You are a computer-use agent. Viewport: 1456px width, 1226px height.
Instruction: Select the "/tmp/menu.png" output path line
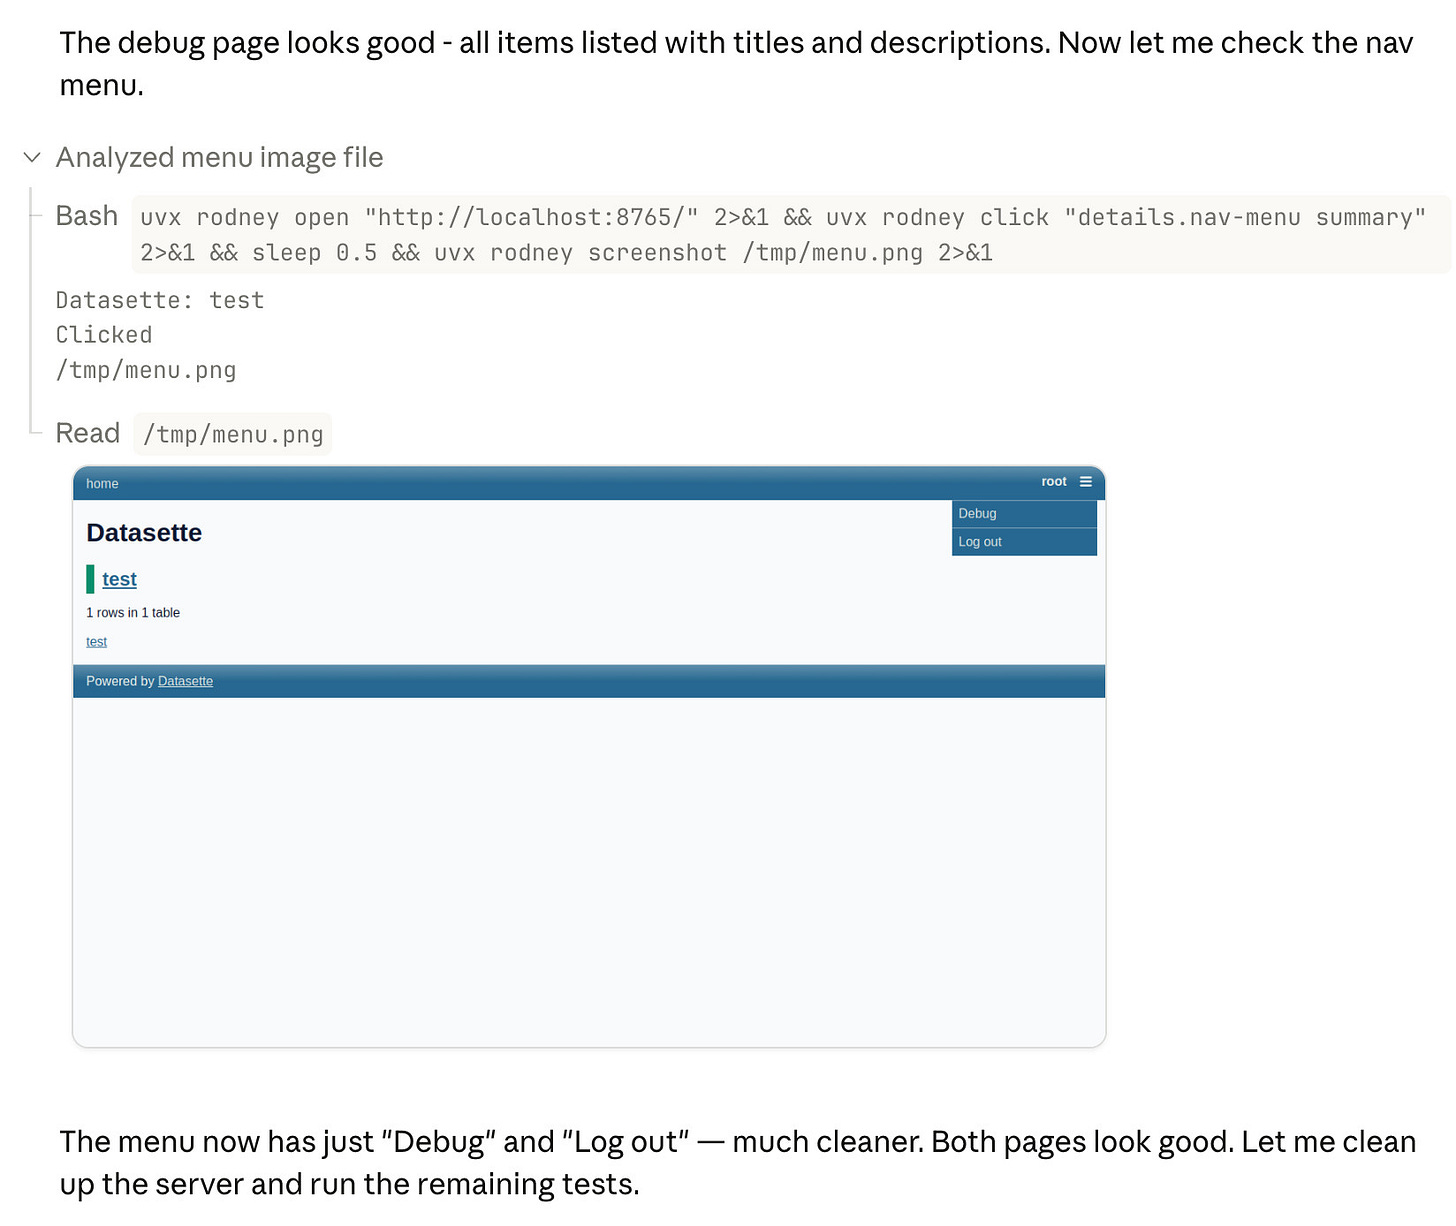(146, 370)
